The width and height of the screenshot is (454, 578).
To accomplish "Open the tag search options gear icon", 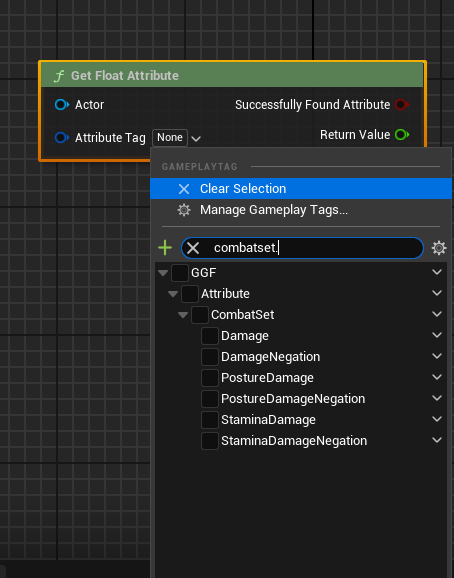I will click(439, 248).
